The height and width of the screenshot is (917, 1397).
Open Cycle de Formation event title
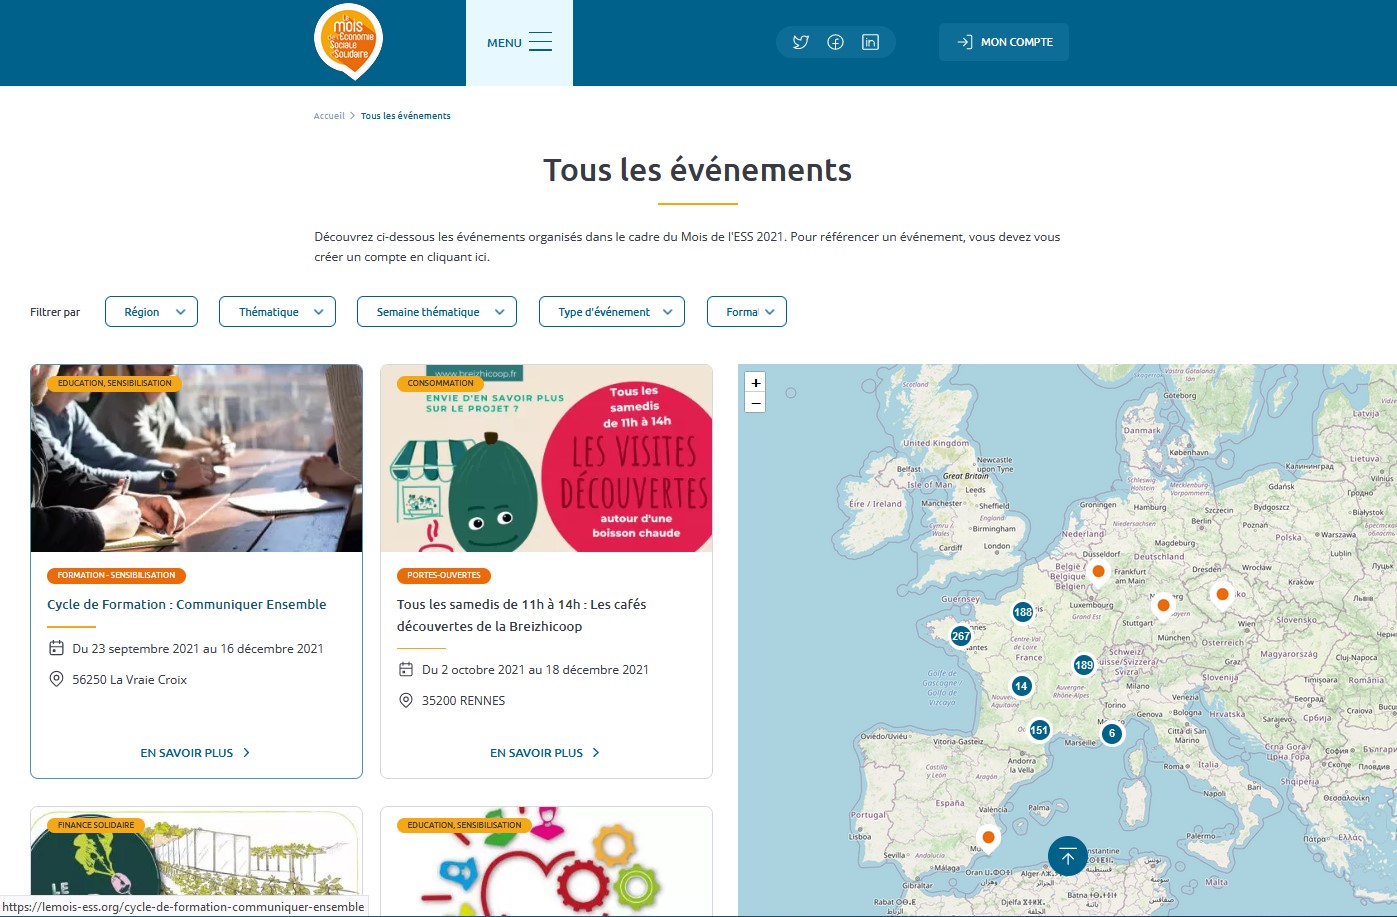(187, 605)
